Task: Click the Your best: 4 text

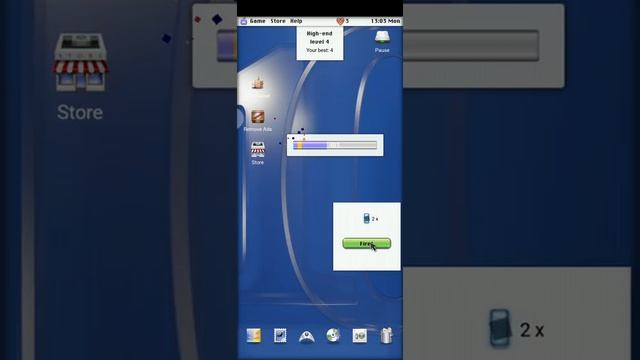Action: (x=320, y=50)
